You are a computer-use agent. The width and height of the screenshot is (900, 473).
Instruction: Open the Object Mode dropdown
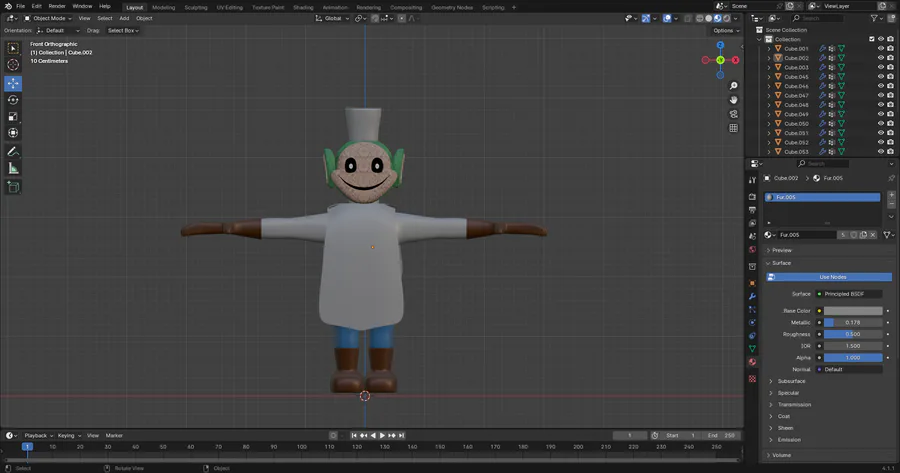click(48, 18)
